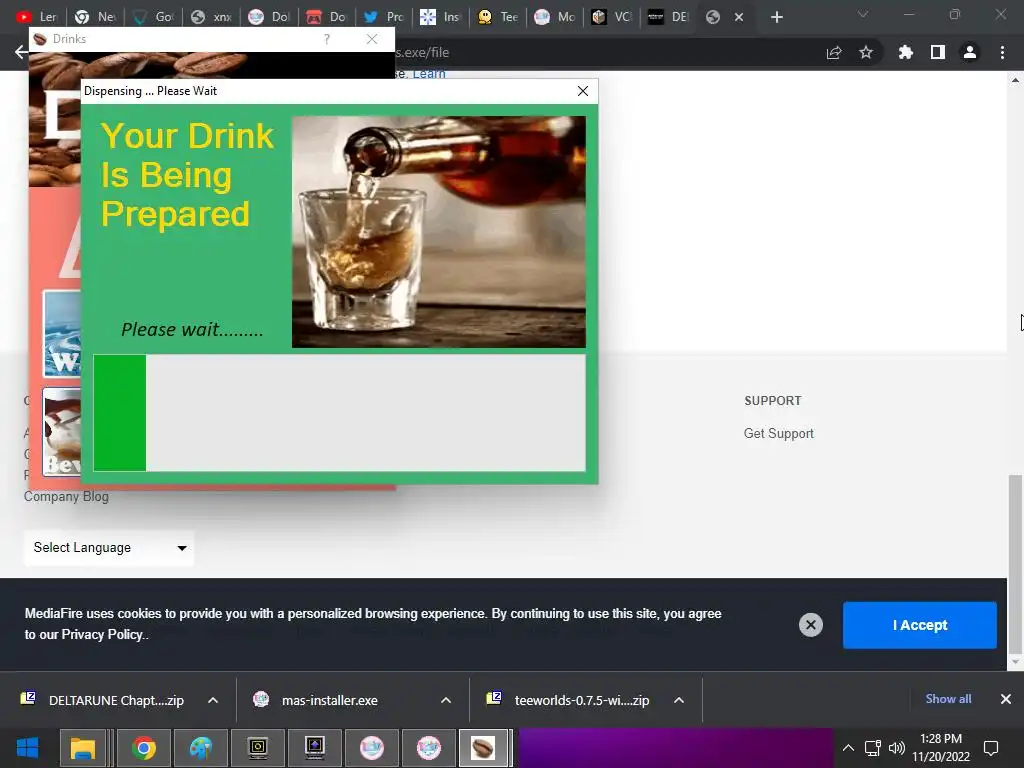The height and width of the screenshot is (768, 1024).
Task: Click the help question mark in Drinks window
Action: click(327, 39)
